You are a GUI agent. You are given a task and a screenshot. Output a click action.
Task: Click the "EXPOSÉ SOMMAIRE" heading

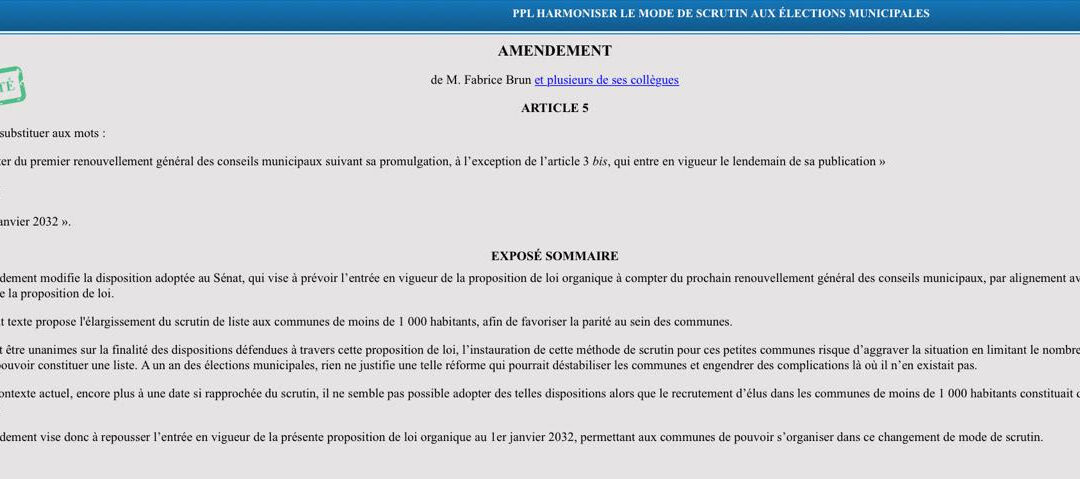pos(554,256)
